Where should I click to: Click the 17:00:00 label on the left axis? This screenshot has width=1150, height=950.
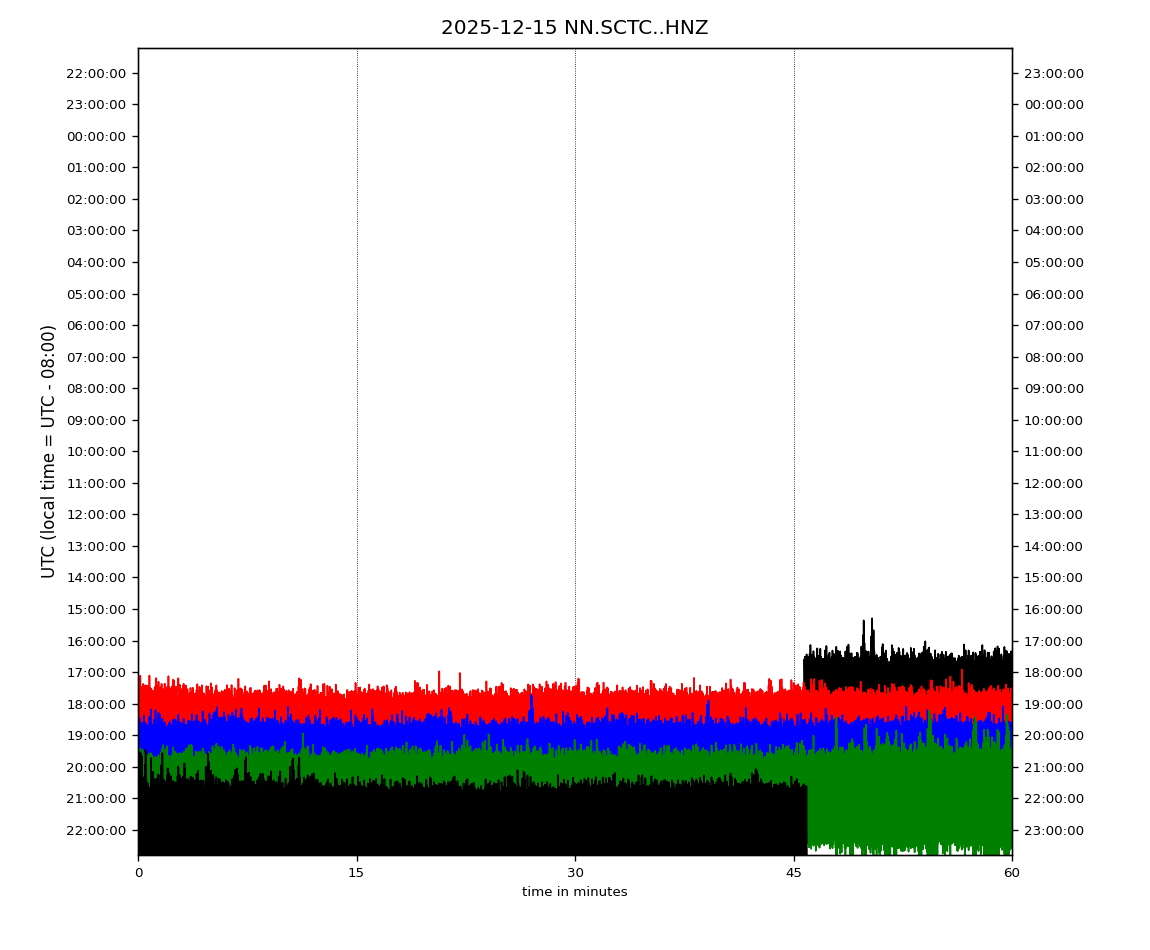click(96, 672)
